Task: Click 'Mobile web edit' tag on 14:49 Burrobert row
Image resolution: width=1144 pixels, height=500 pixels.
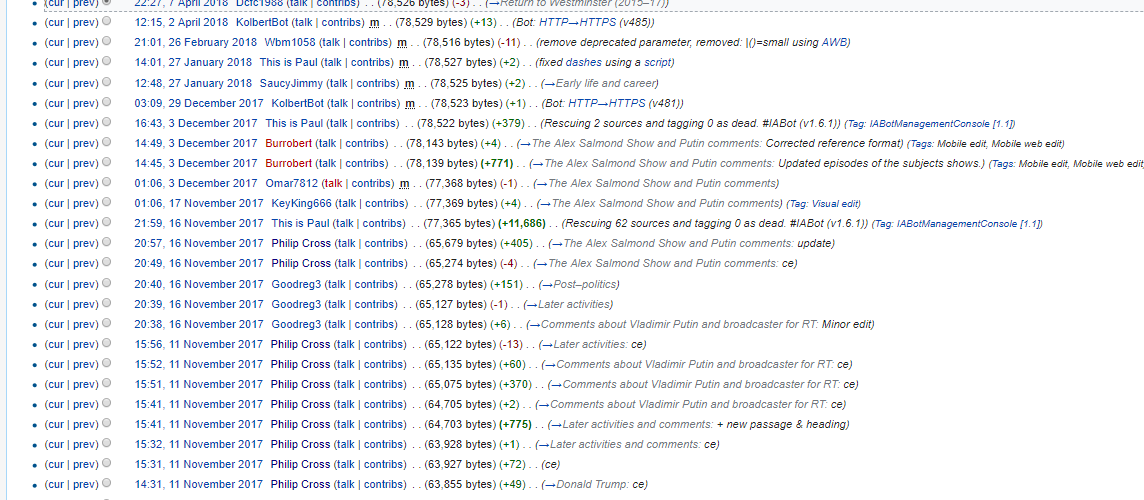Action: [1028, 144]
